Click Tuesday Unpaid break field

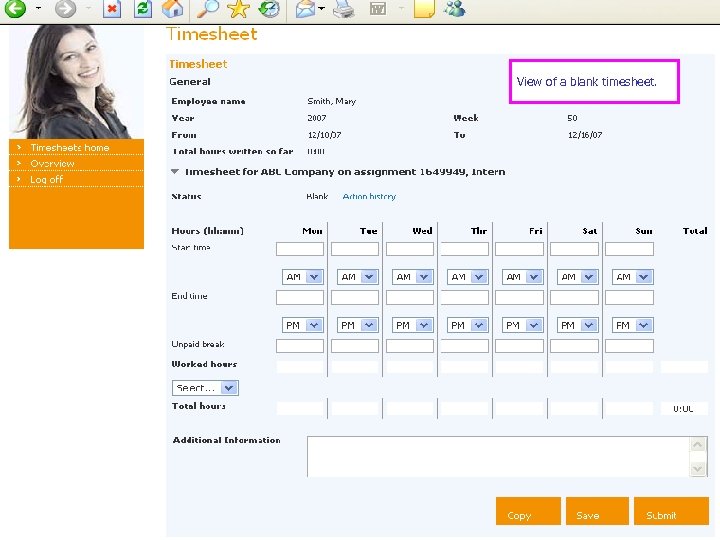tap(355, 346)
